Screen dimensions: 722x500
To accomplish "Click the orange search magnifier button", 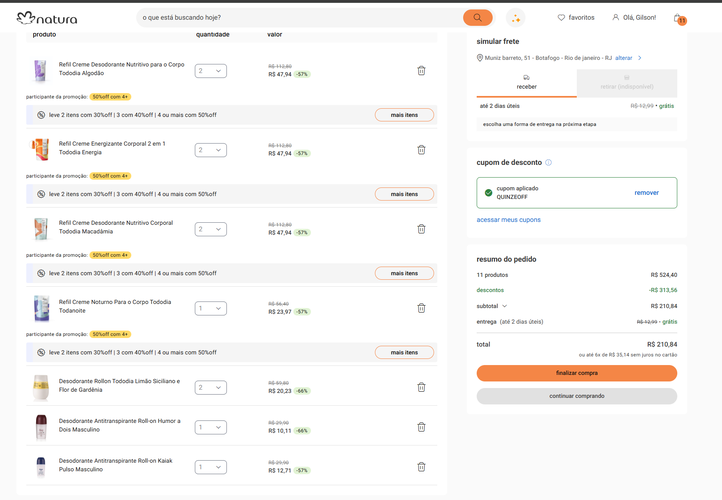I will [x=477, y=17].
